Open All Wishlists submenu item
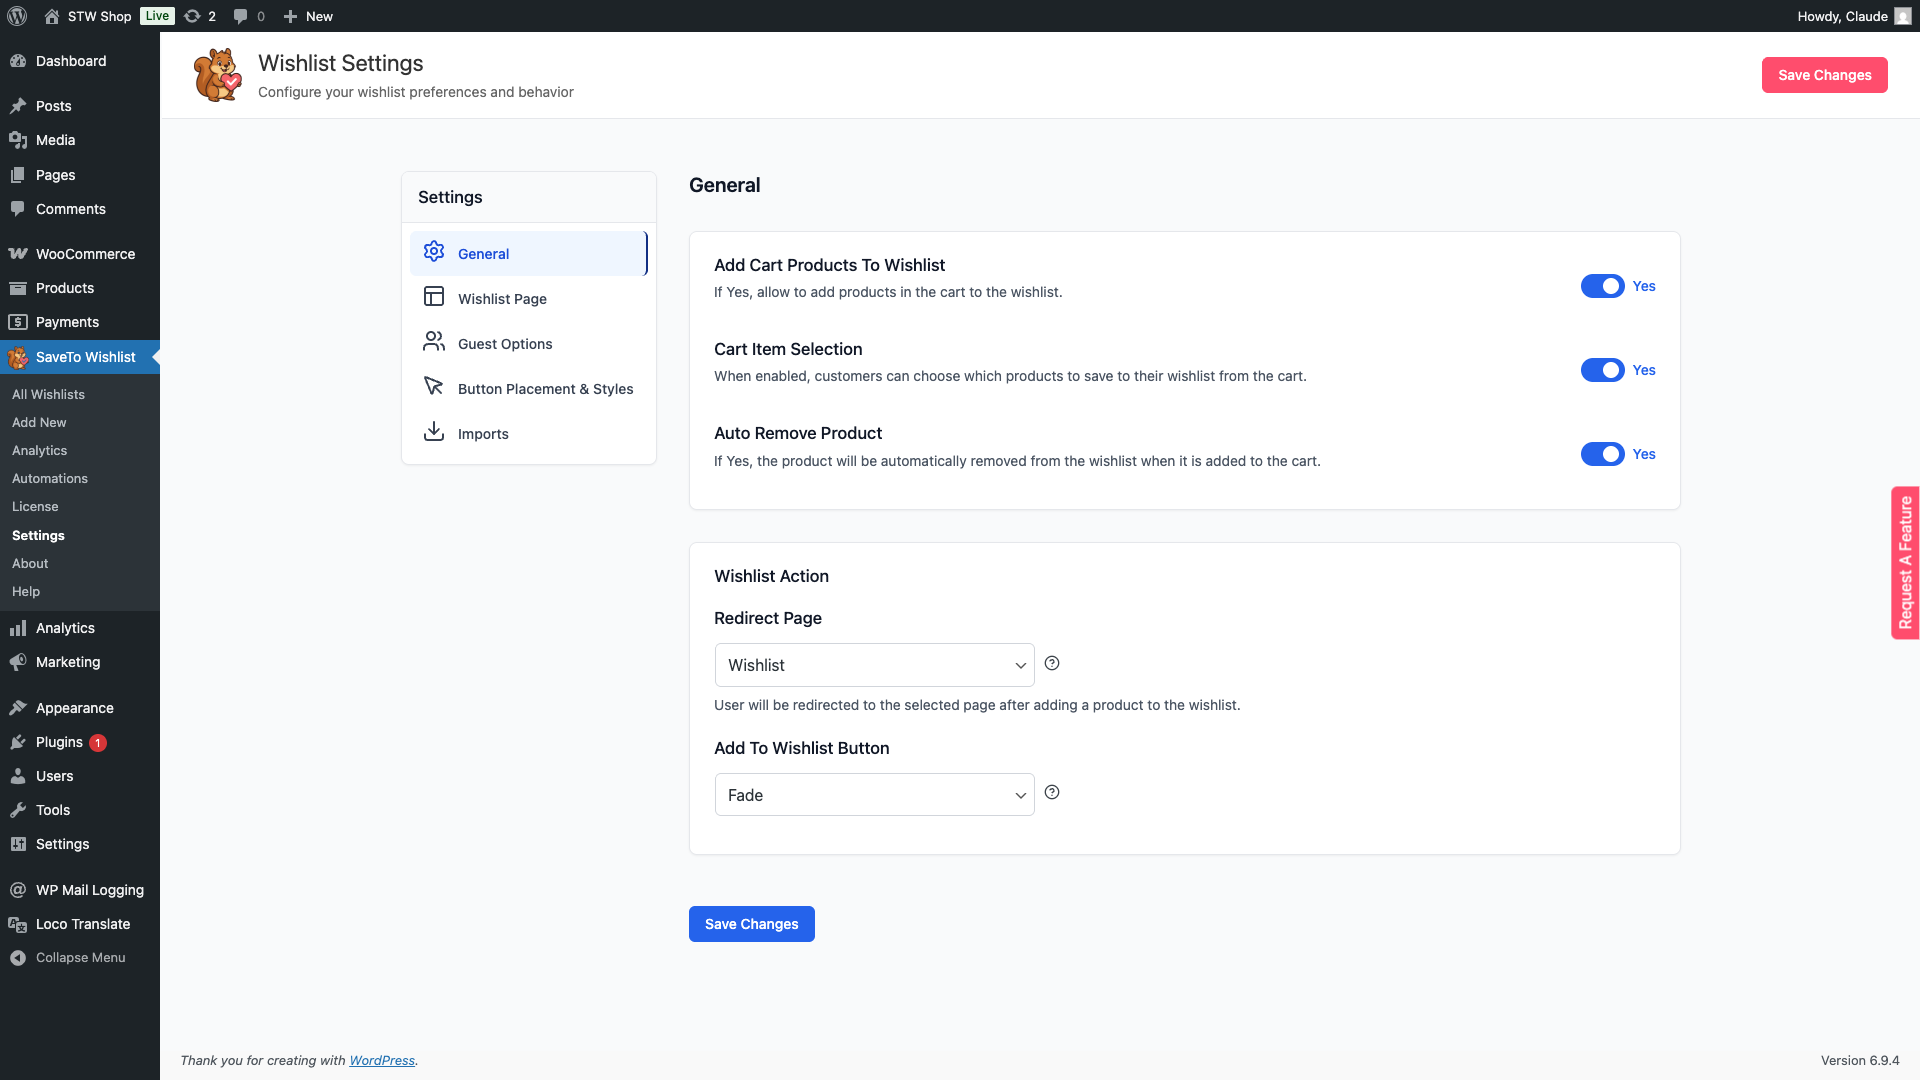Image resolution: width=1920 pixels, height=1080 pixels. (48, 394)
